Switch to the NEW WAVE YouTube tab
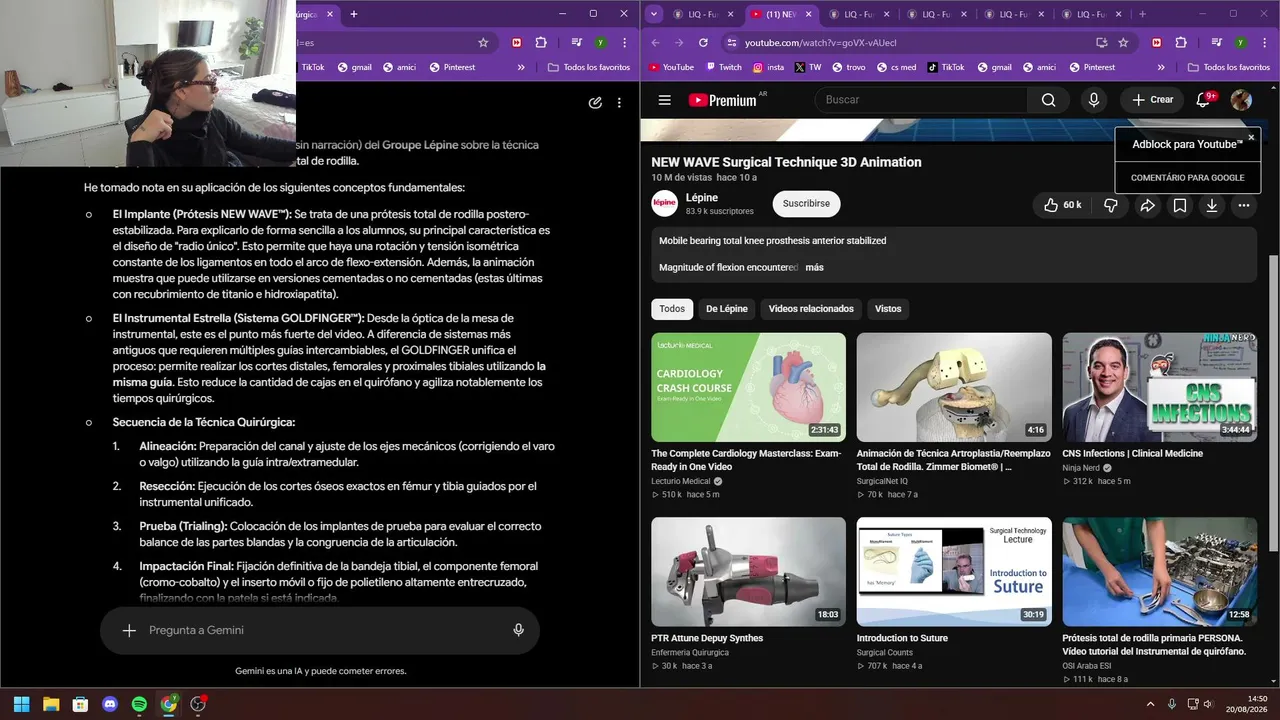 coord(781,14)
